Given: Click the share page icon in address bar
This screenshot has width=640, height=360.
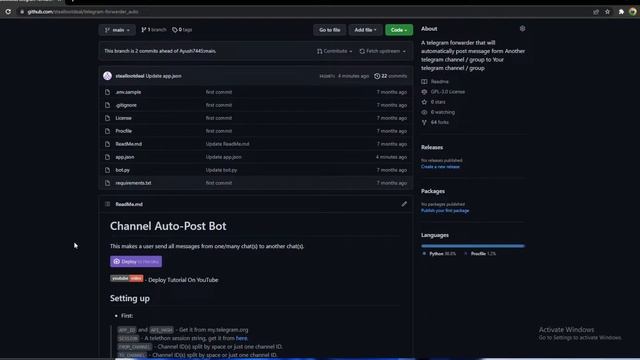Looking at the screenshot, I should click(x=596, y=12).
